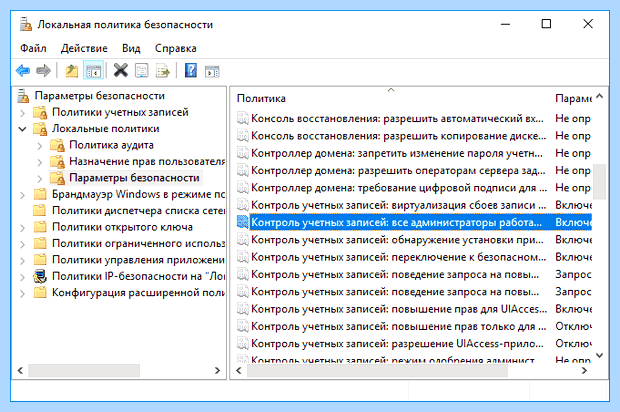Expand Назначение прав пользователя node

pos(40,162)
